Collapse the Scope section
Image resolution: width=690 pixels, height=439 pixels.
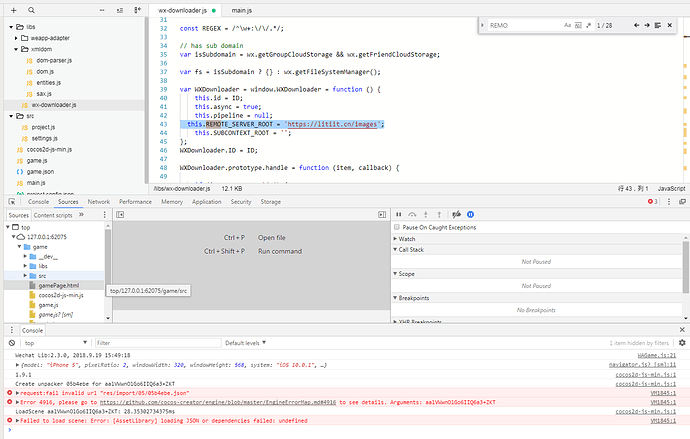pos(395,274)
